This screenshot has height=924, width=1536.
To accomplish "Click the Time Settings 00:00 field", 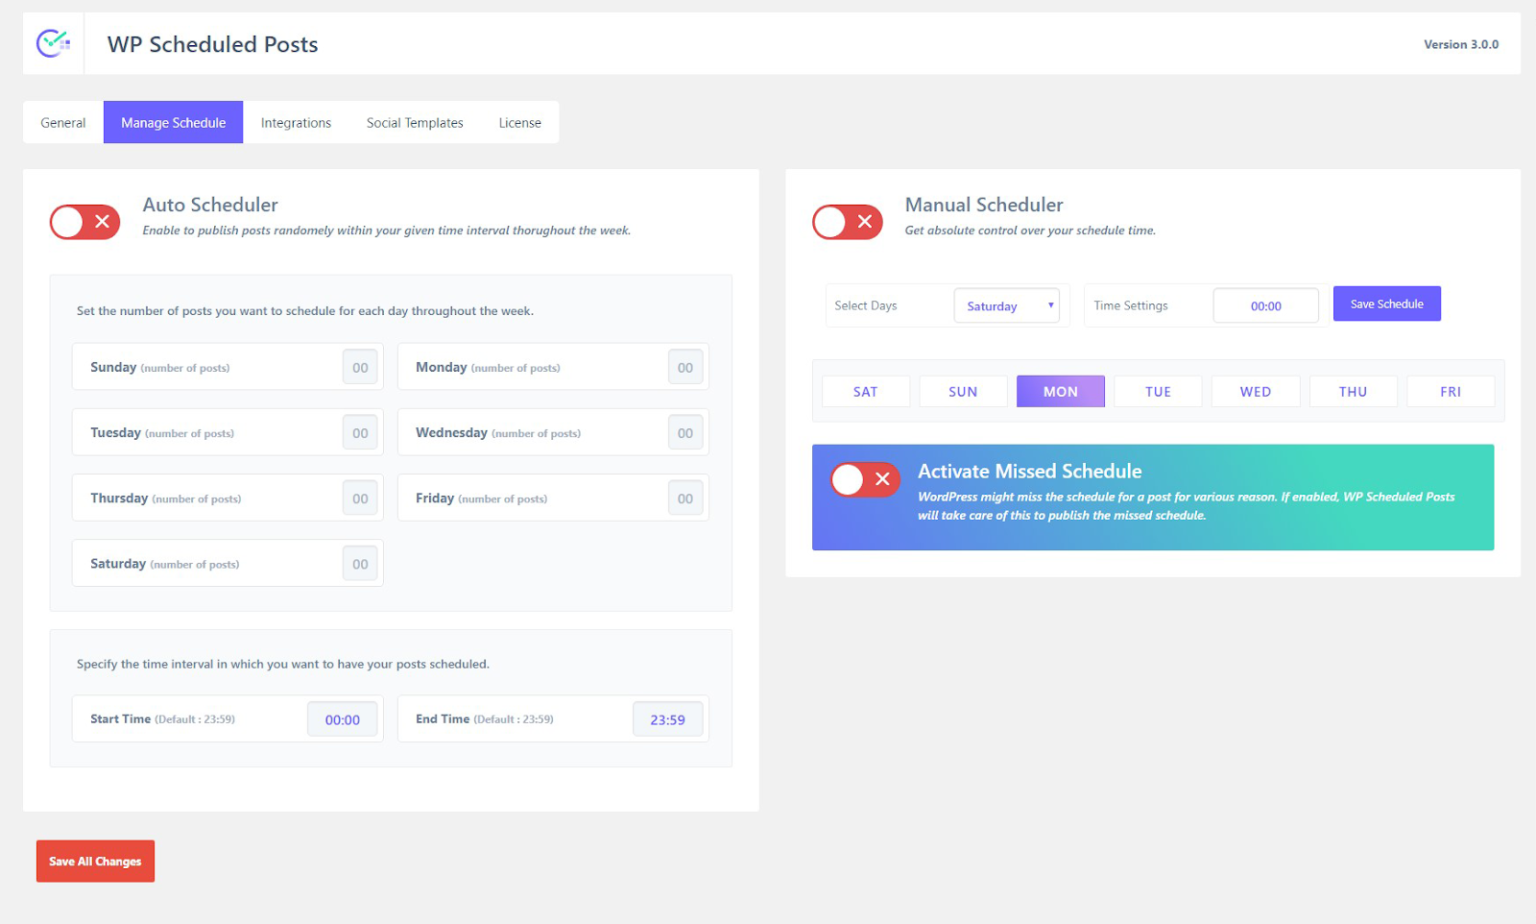I will point(1264,305).
